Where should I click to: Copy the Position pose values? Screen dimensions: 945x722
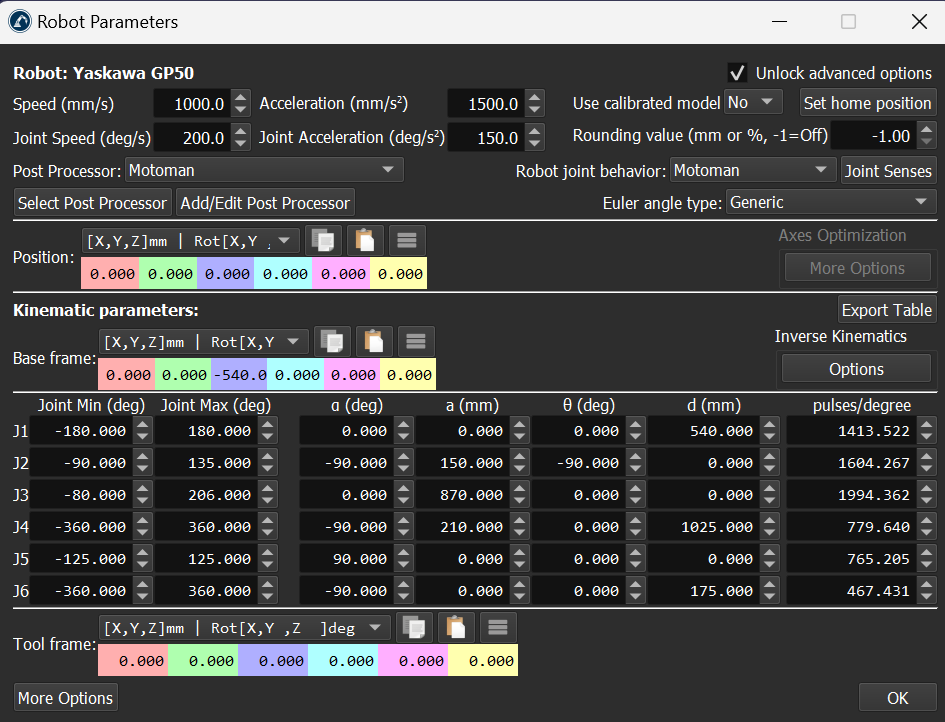(x=323, y=240)
